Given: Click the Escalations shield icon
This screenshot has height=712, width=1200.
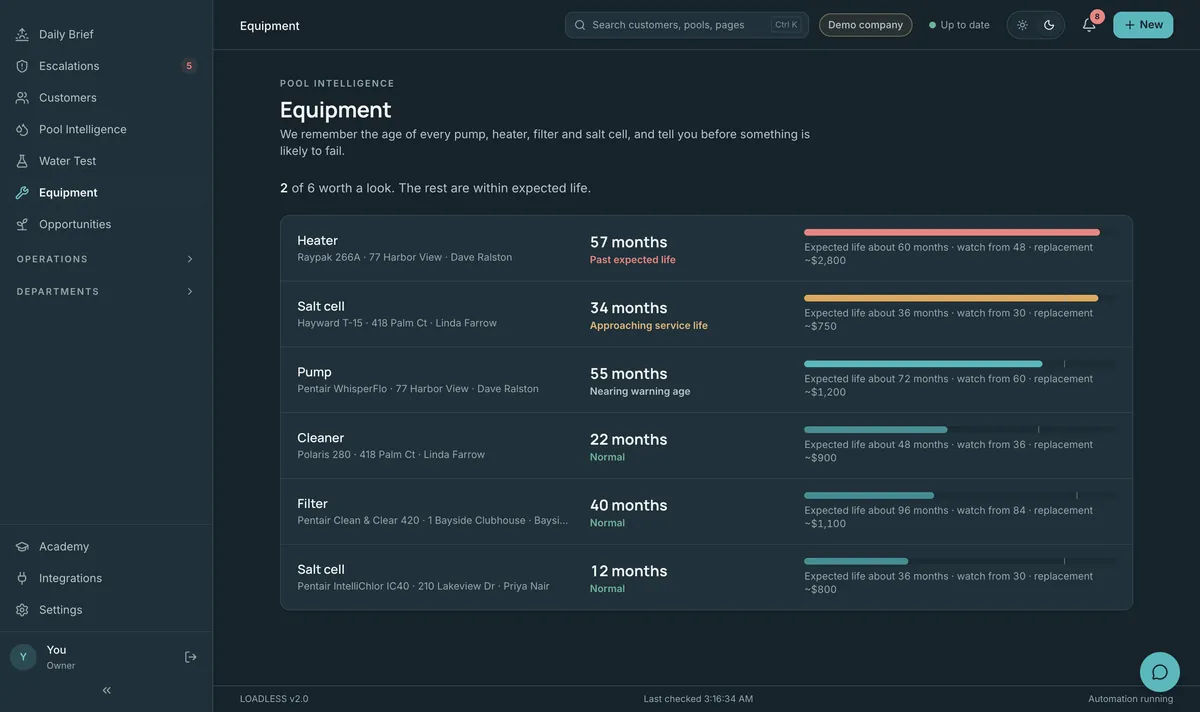Looking at the screenshot, I should pyautogui.click(x=22, y=66).
